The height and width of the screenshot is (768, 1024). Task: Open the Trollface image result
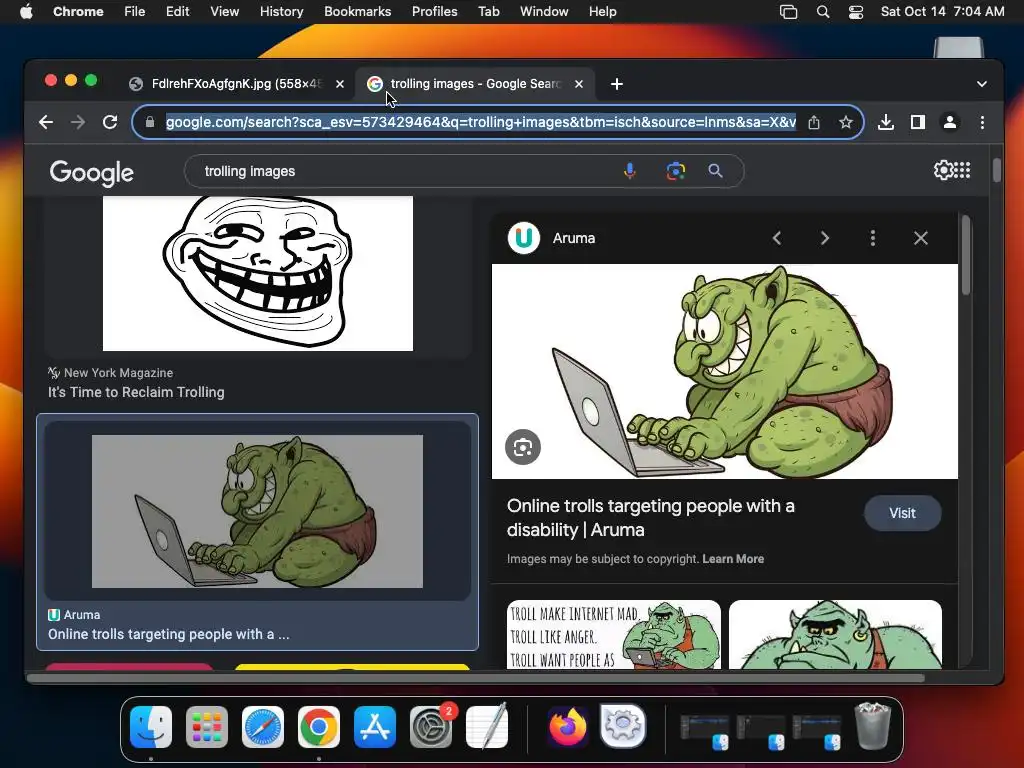point(258,273)
